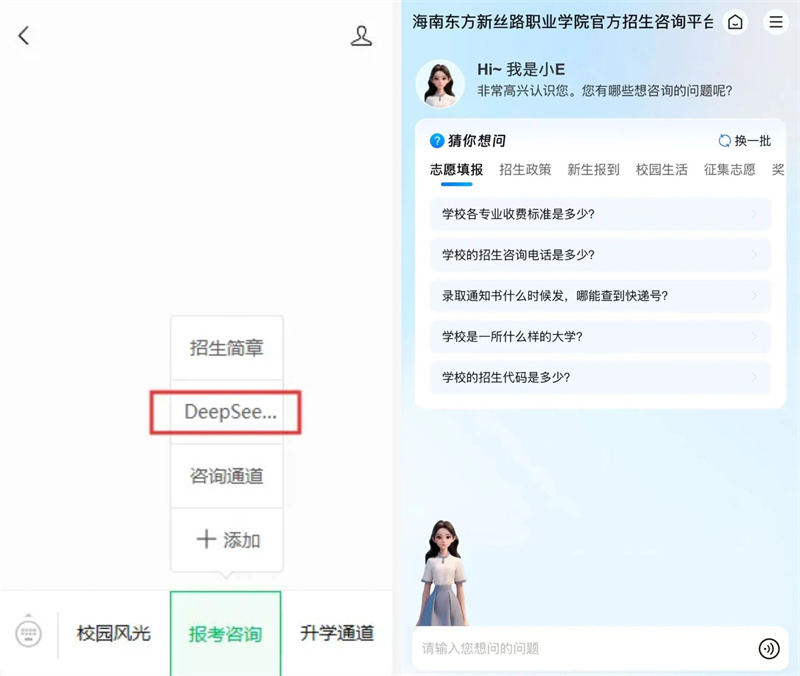The height and width of the screenshot is (676, 800).
Task: Tap the 小E avatar at top
Action: click(440, 83)
